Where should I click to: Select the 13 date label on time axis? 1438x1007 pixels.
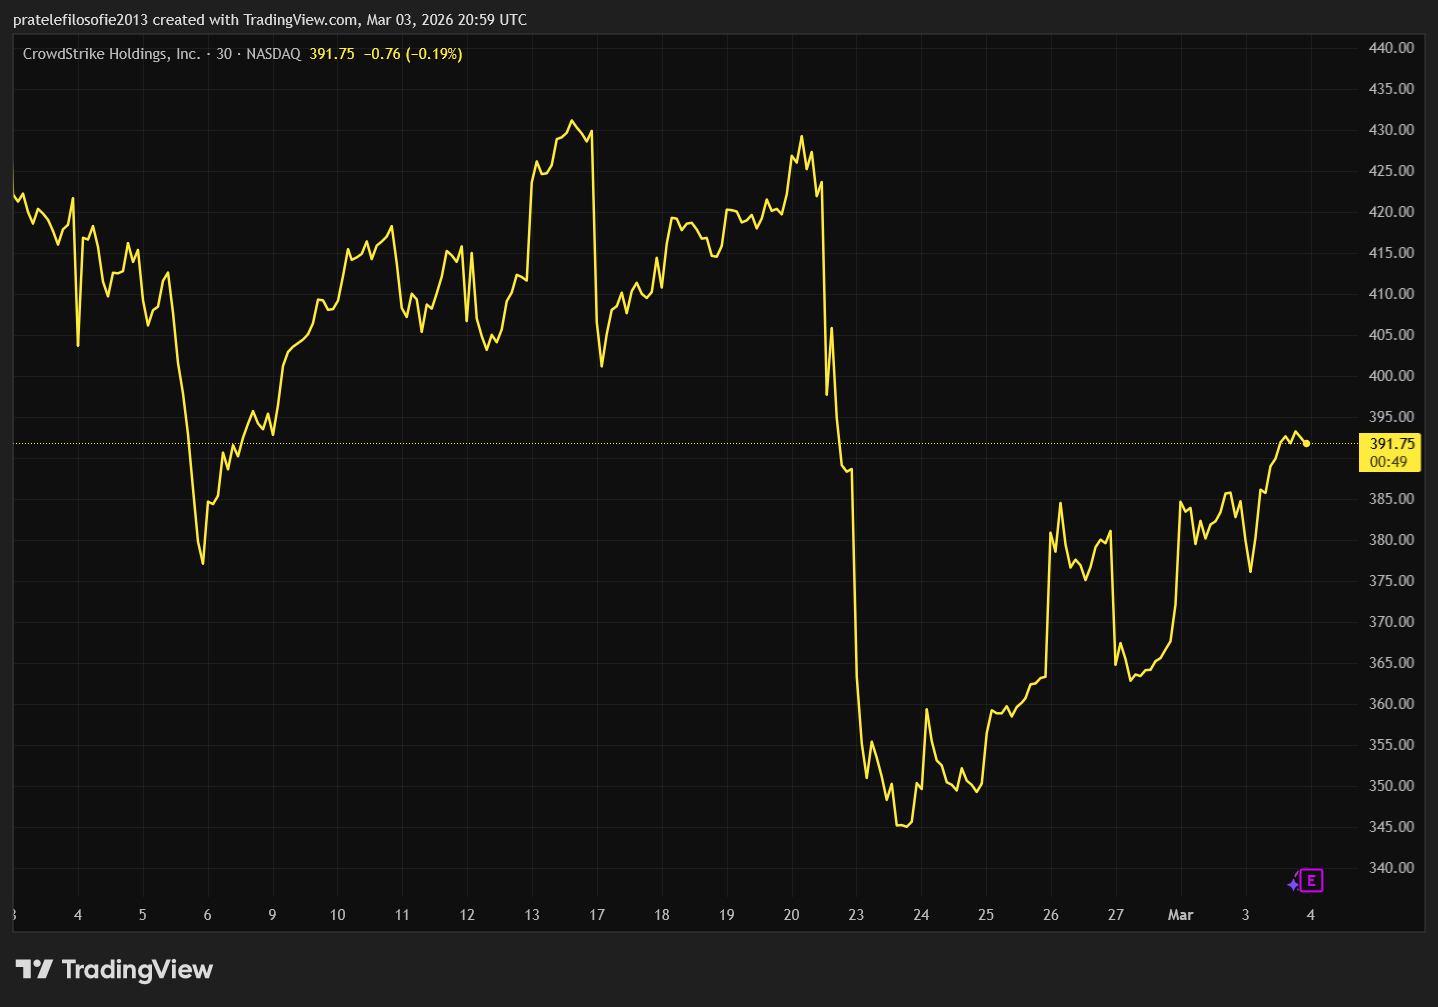click(x=532, y=915)
